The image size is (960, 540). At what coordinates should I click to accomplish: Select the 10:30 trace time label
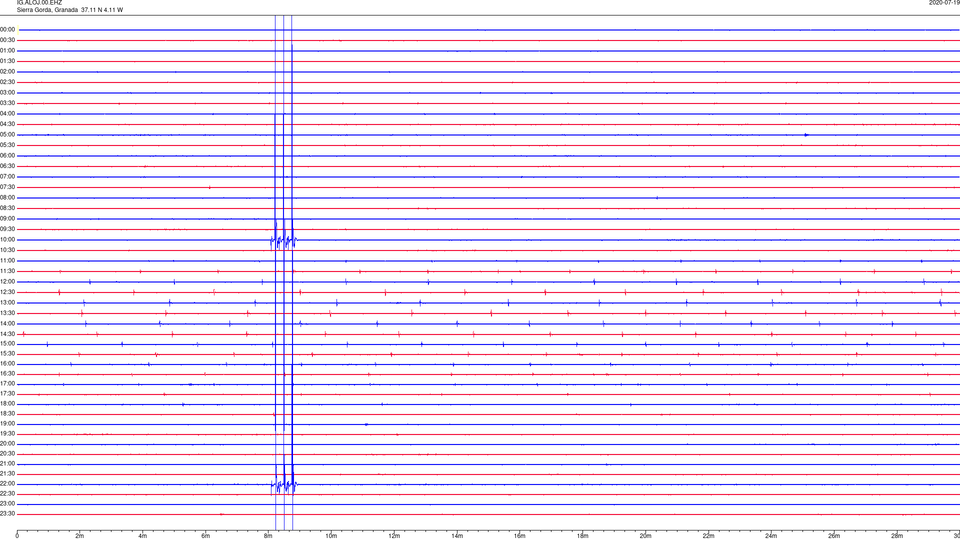[x=7, y=250]
